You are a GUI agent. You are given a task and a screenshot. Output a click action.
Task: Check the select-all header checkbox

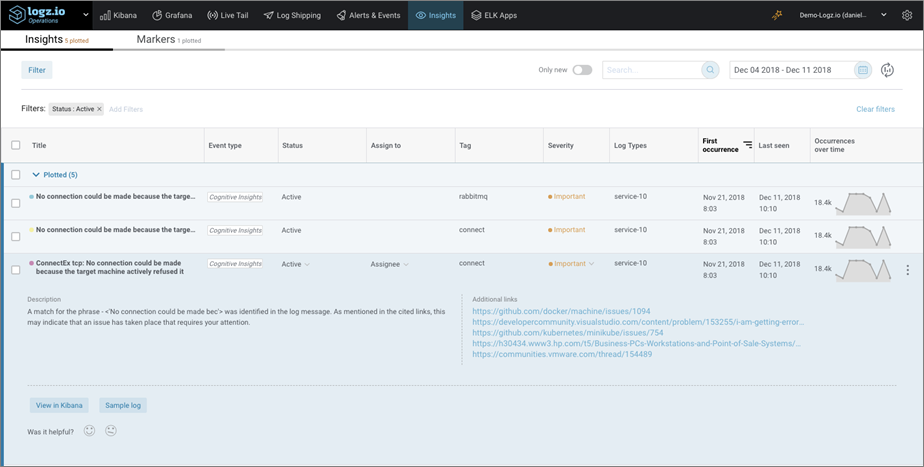point(16,145)
